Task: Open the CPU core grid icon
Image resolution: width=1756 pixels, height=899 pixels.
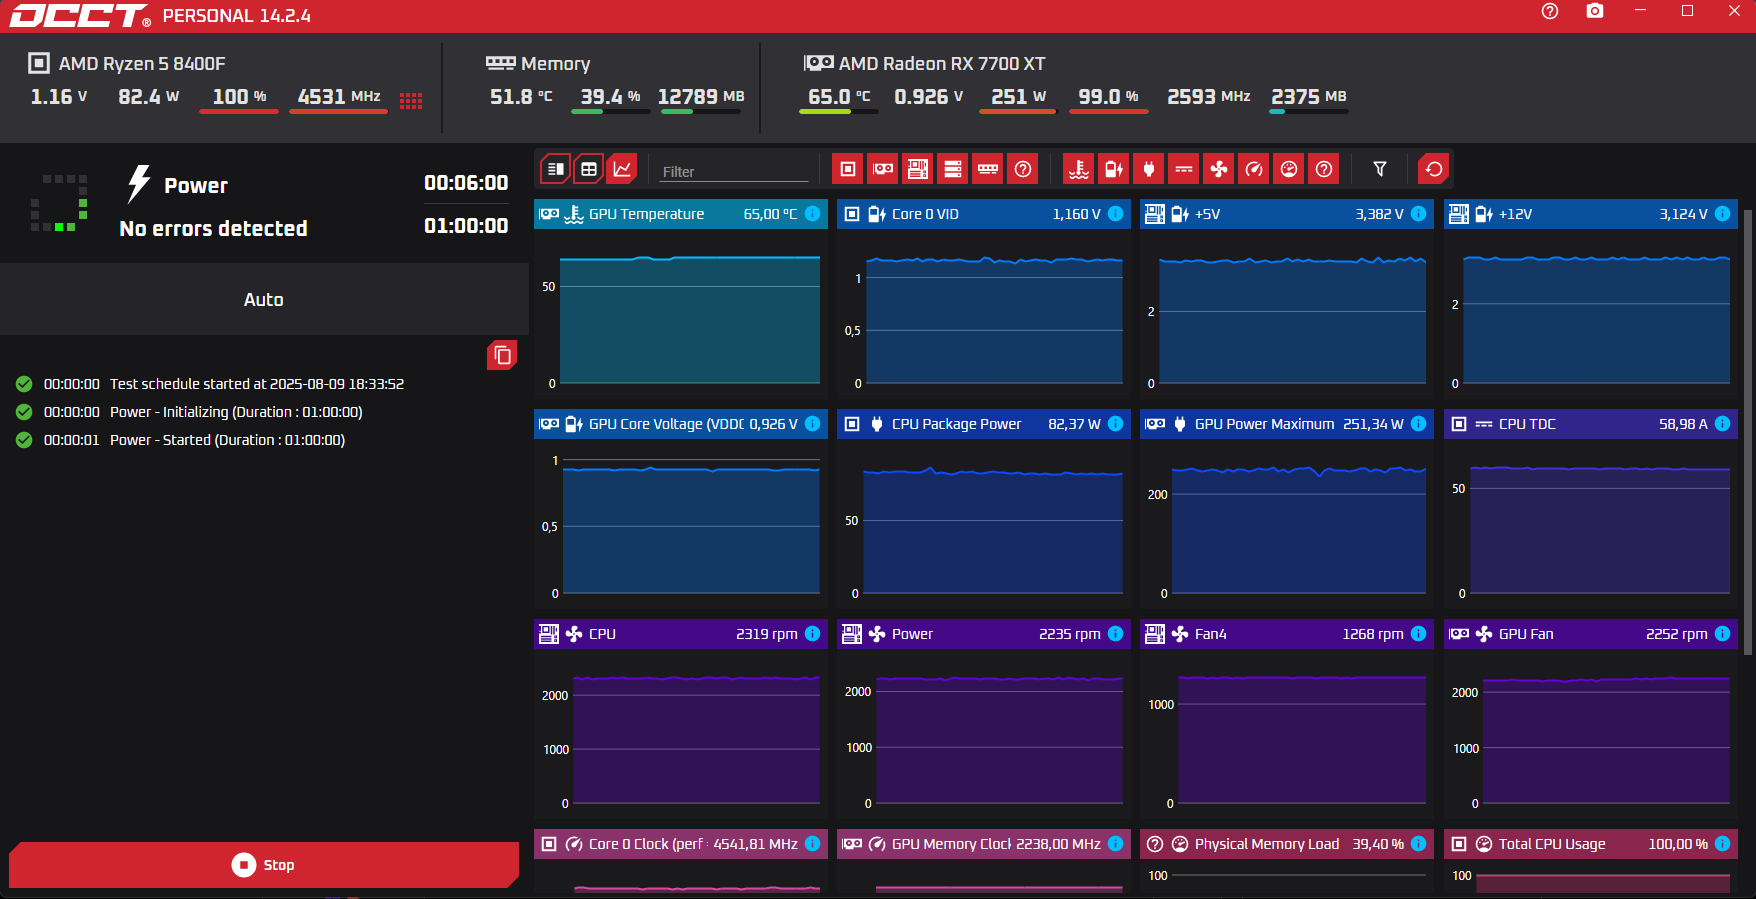Action: pyautogui.click(x=411, y=100)
